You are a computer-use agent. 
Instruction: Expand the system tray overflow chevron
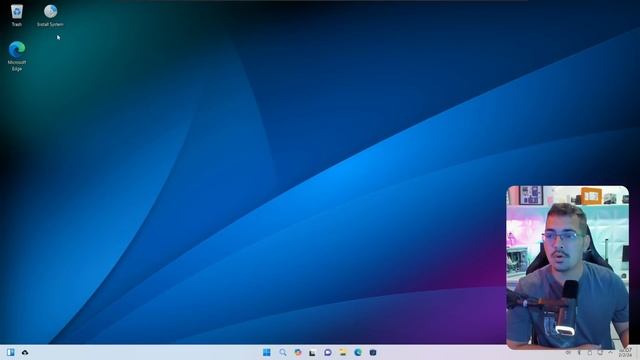pyautogui.click(x=610, y=352)
